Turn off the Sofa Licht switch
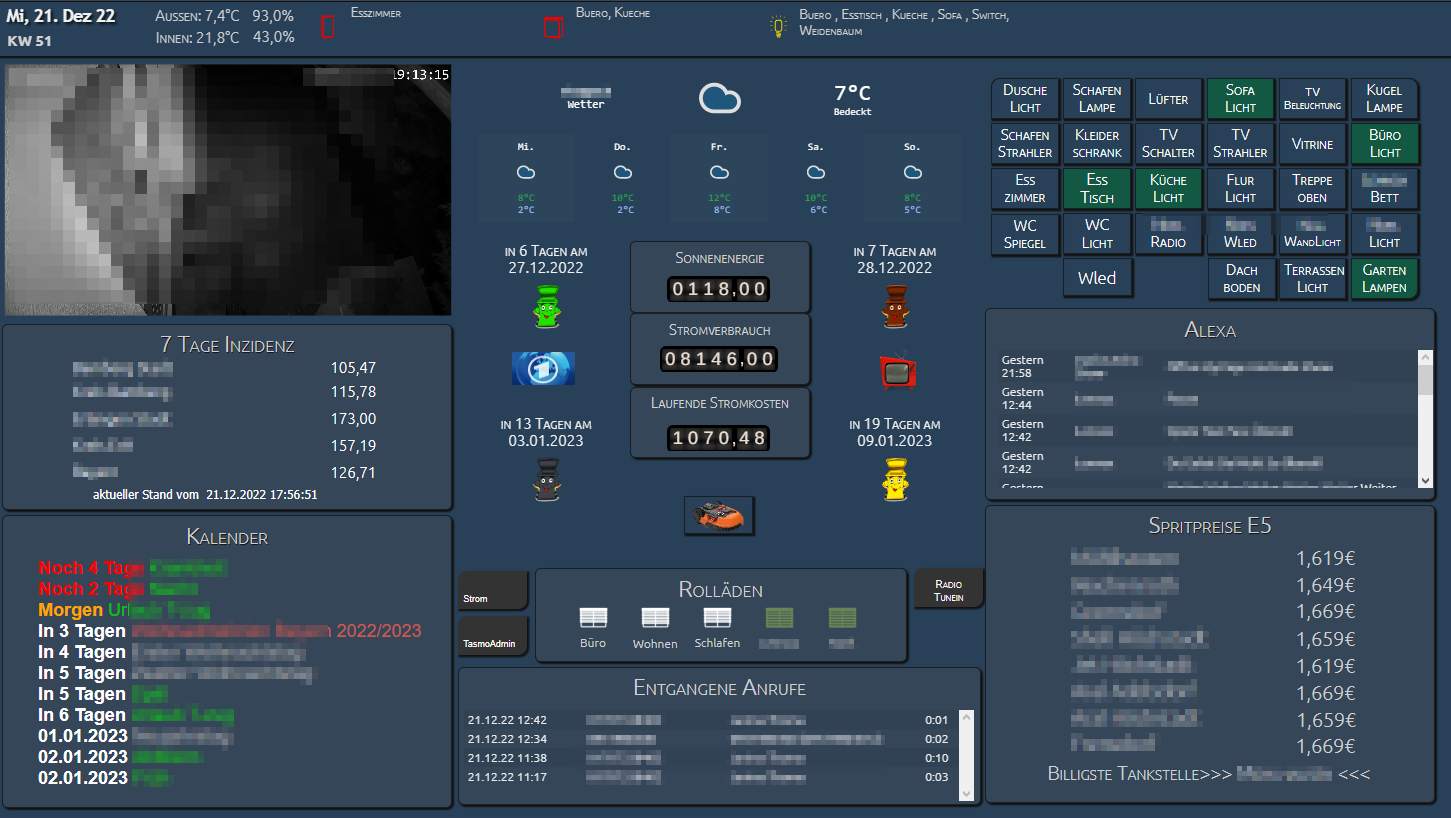Image resolution: width=1451 pixels, height=818 pixels. [x=1240, y=99]
